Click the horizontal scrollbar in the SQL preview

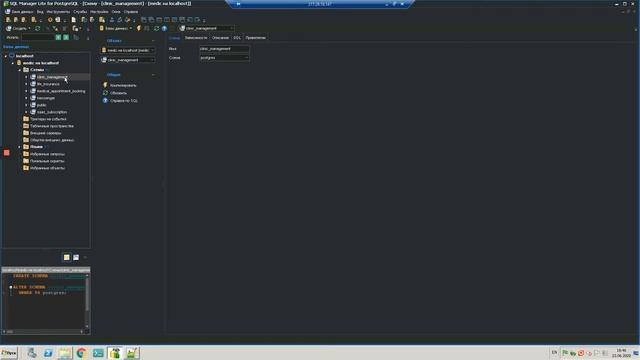(x=44, y=332)
